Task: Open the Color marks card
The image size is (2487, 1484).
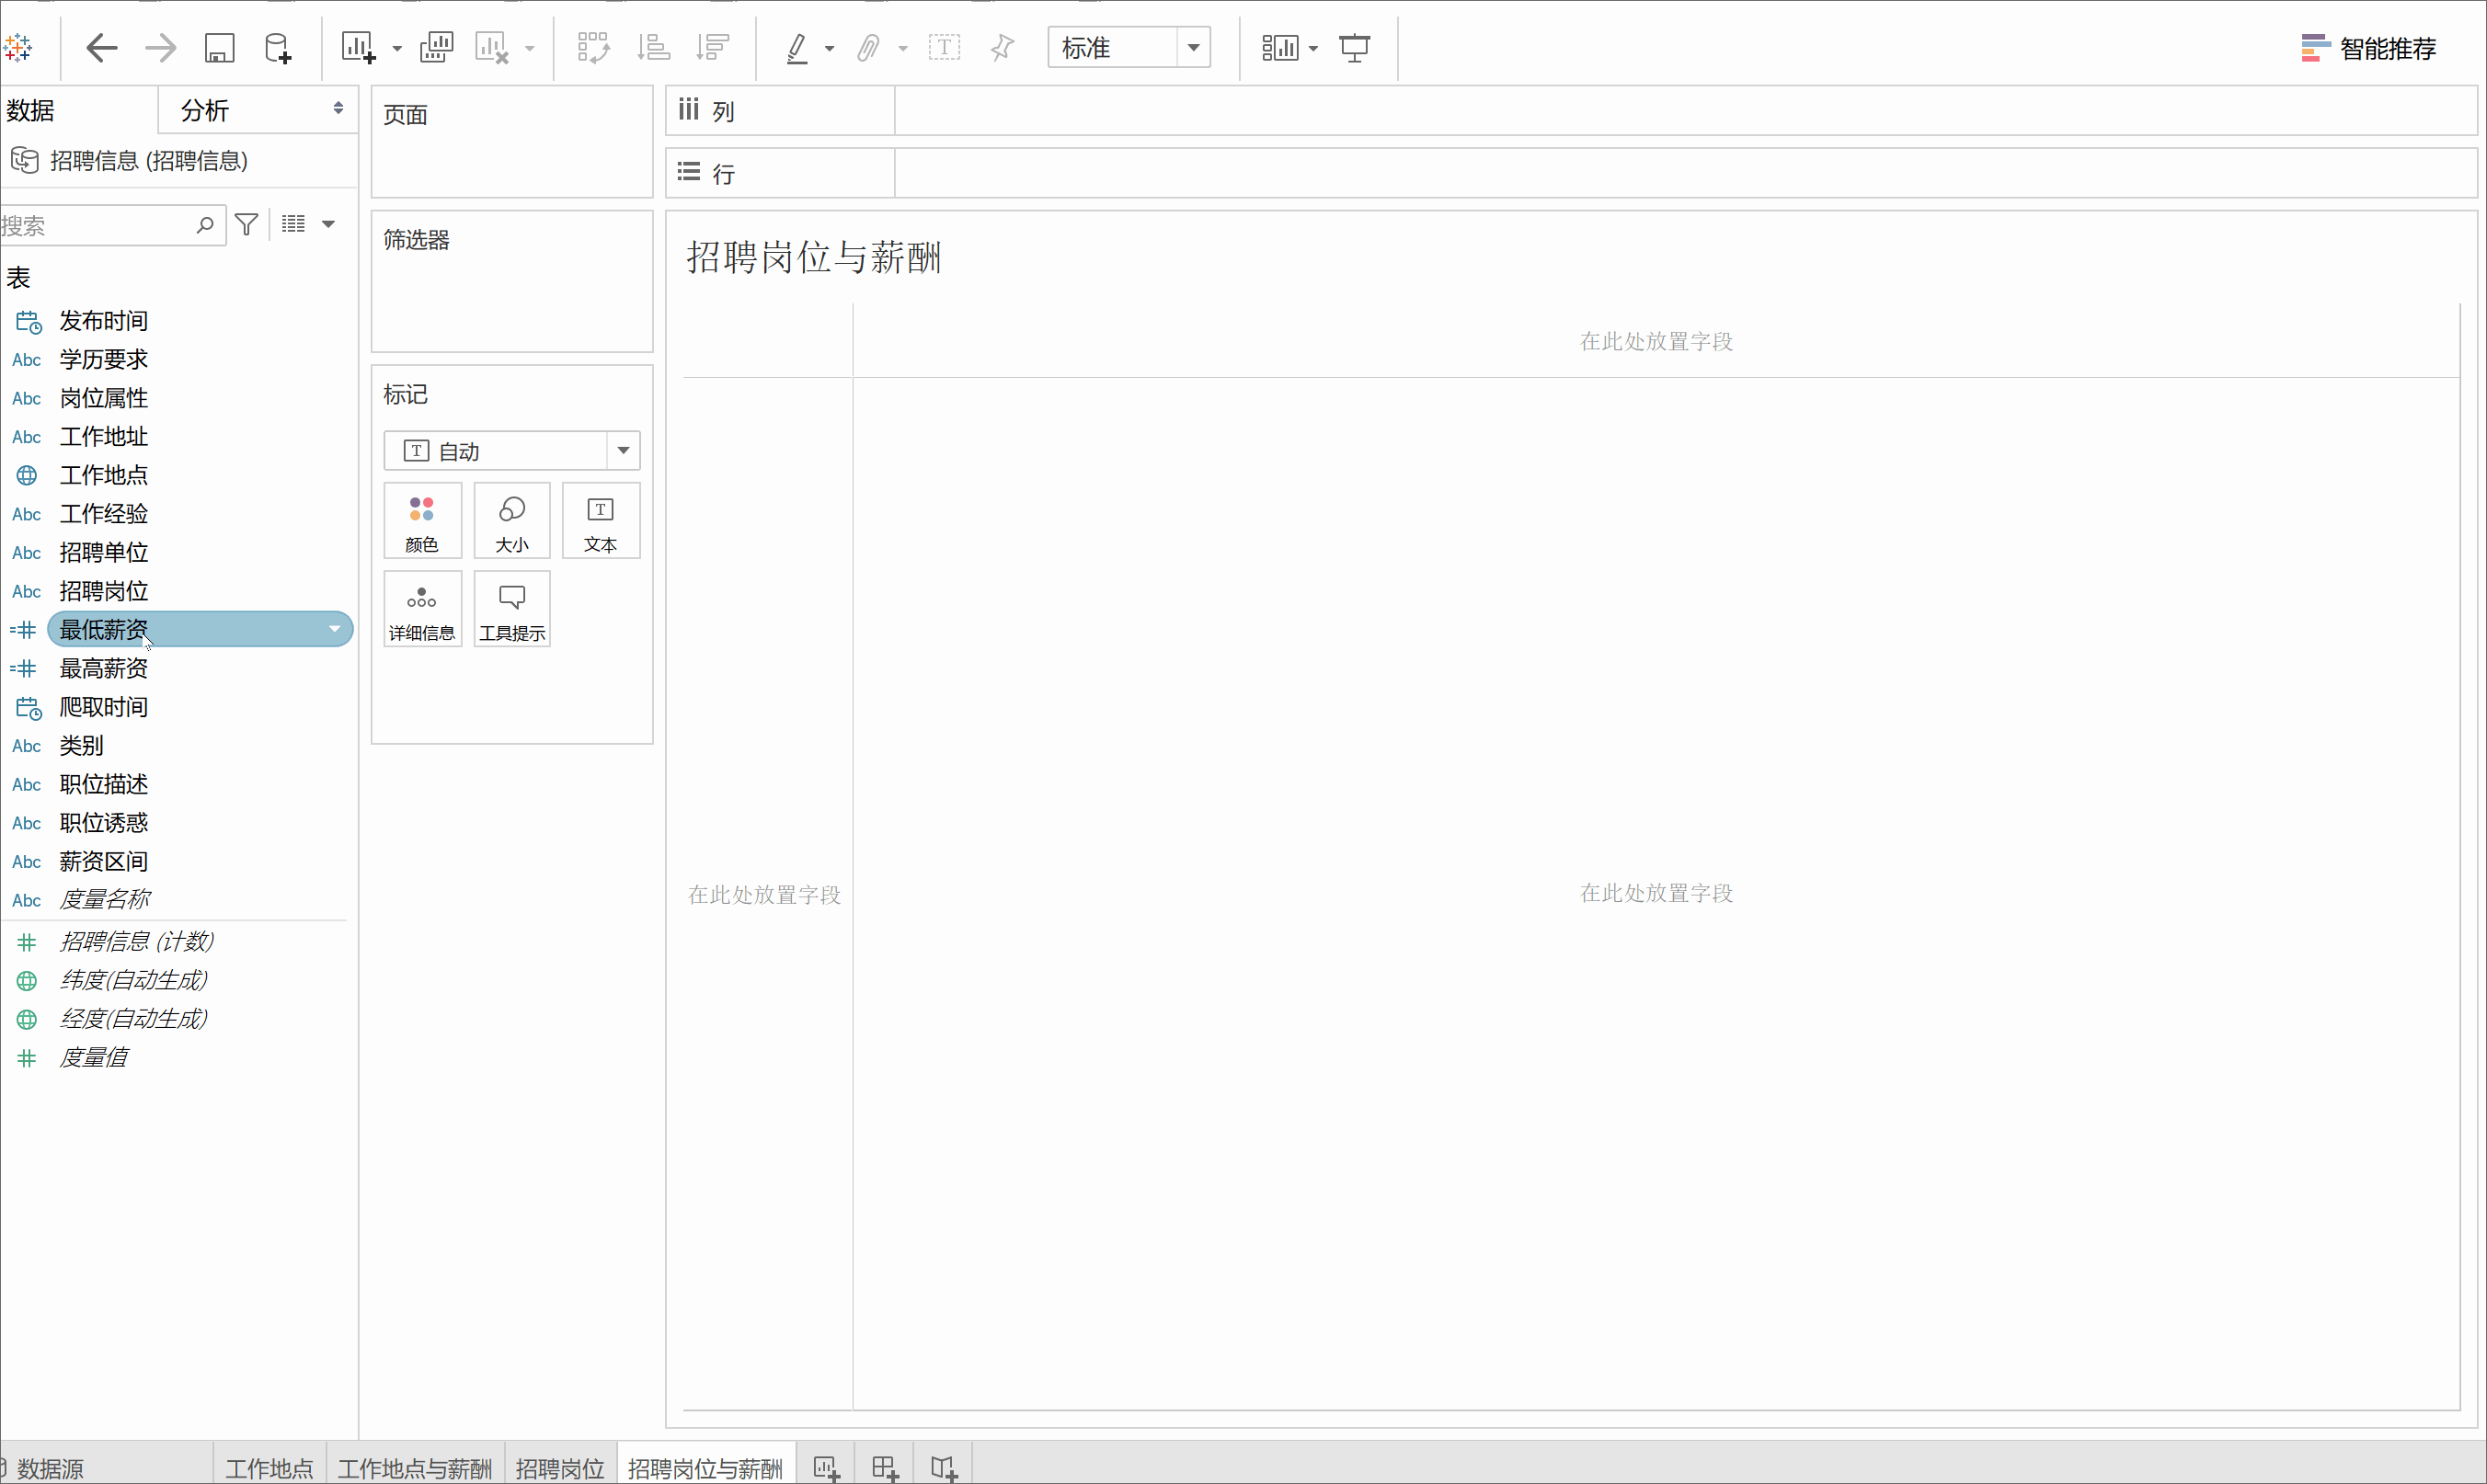Action: pyautogui.click(x=422, y=522)
